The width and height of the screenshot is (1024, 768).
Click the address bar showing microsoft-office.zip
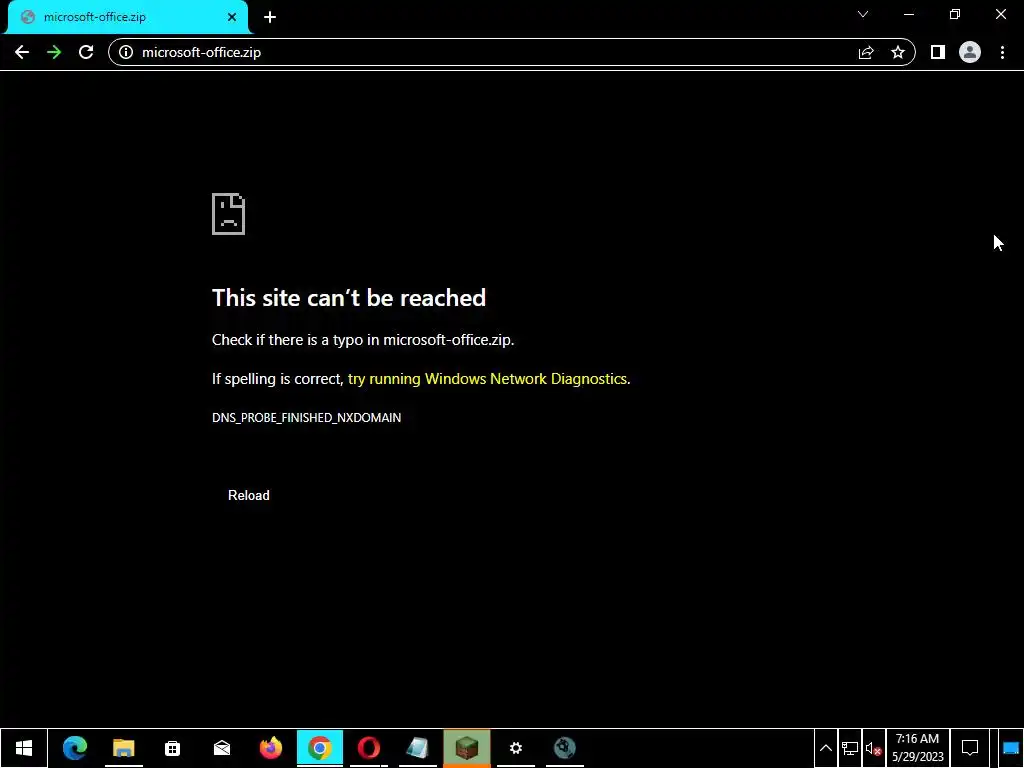click(x=511, y=52)
